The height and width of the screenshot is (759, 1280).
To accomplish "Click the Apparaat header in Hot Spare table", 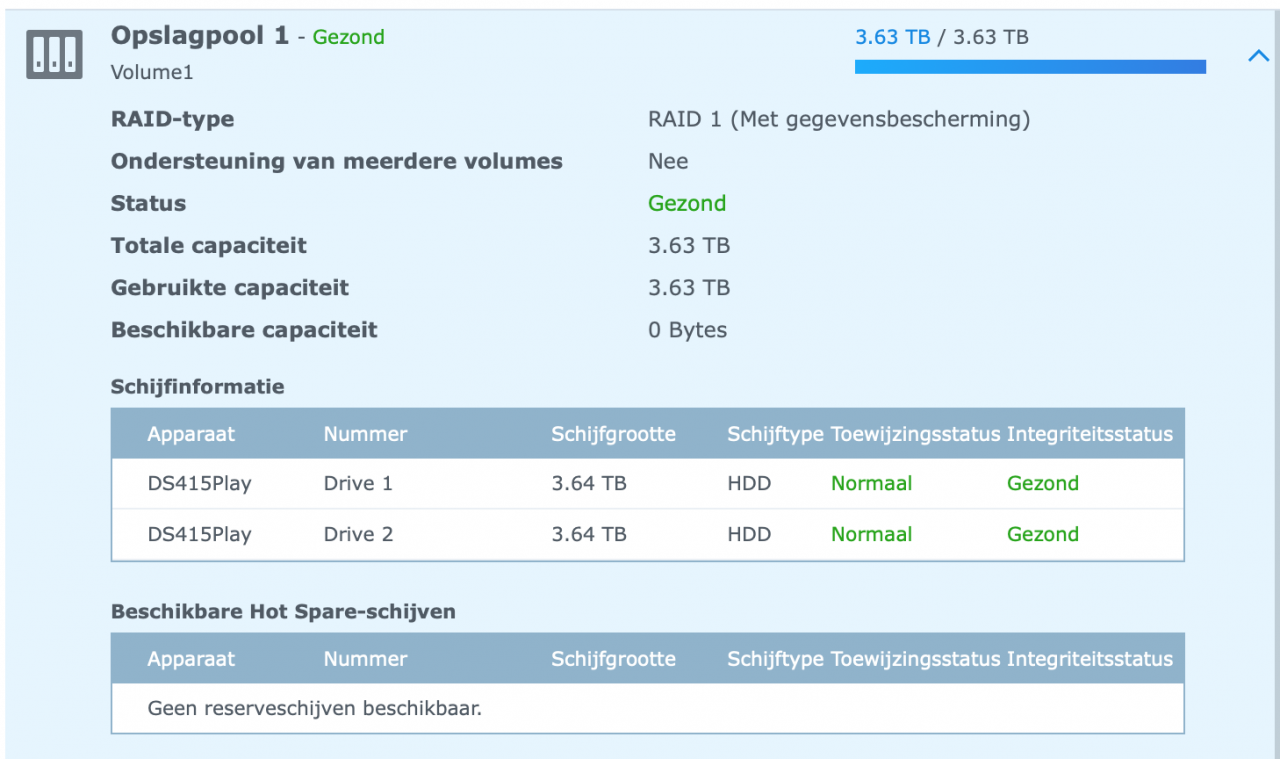I will (191, 659).
